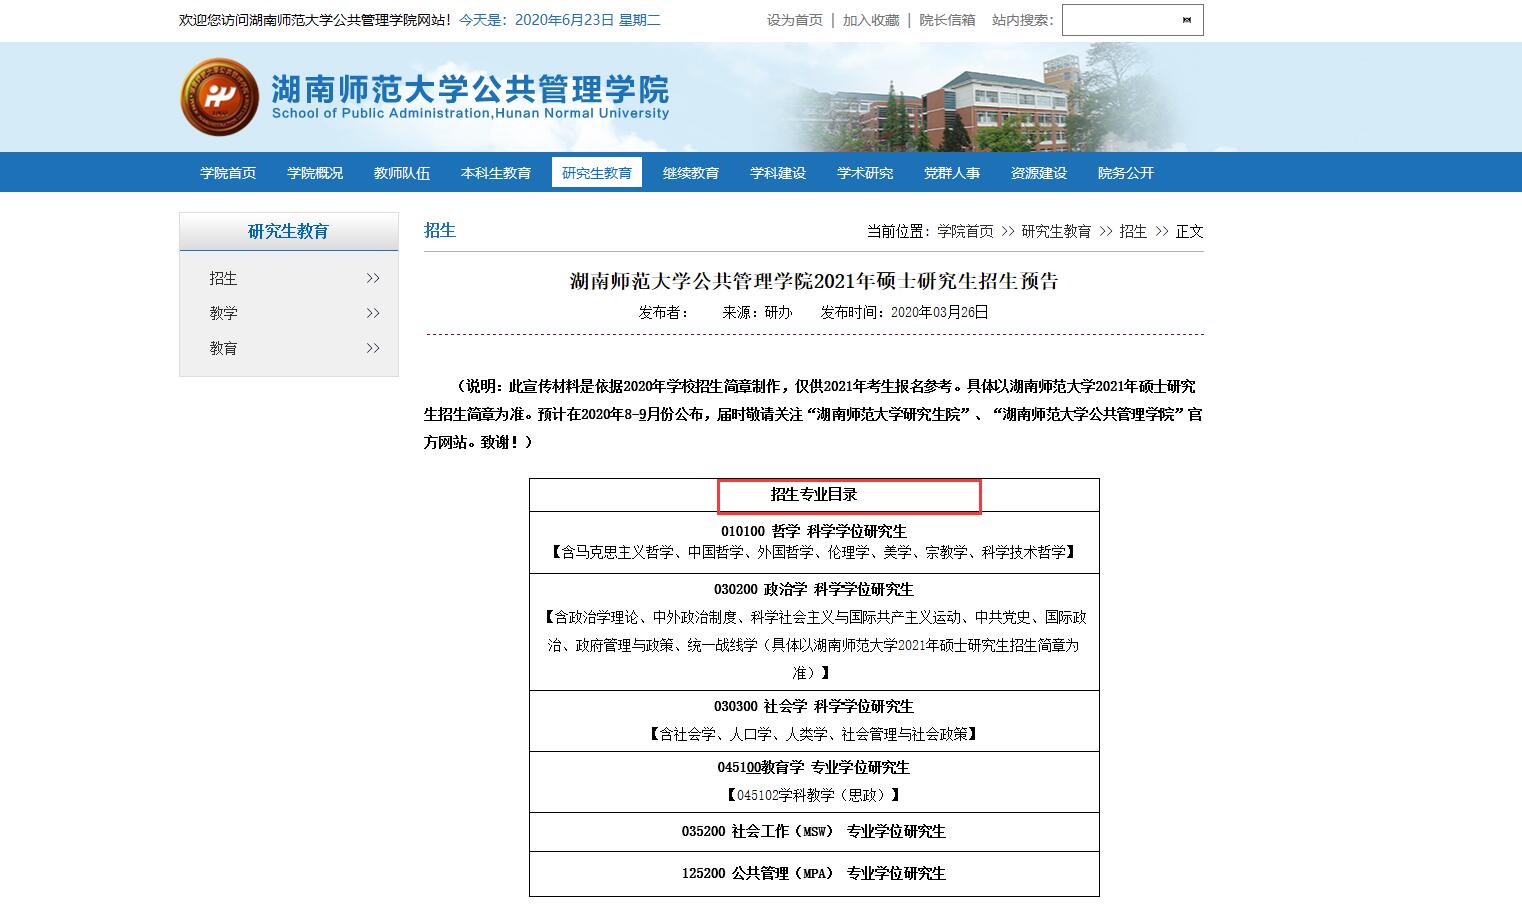Open the 院长信箱 link
Viewport: 1522px width, 916px height.
(x=947, y=20)
